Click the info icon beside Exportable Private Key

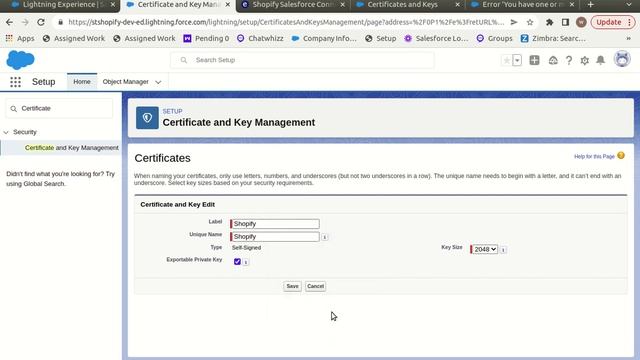tap(246, 262)
